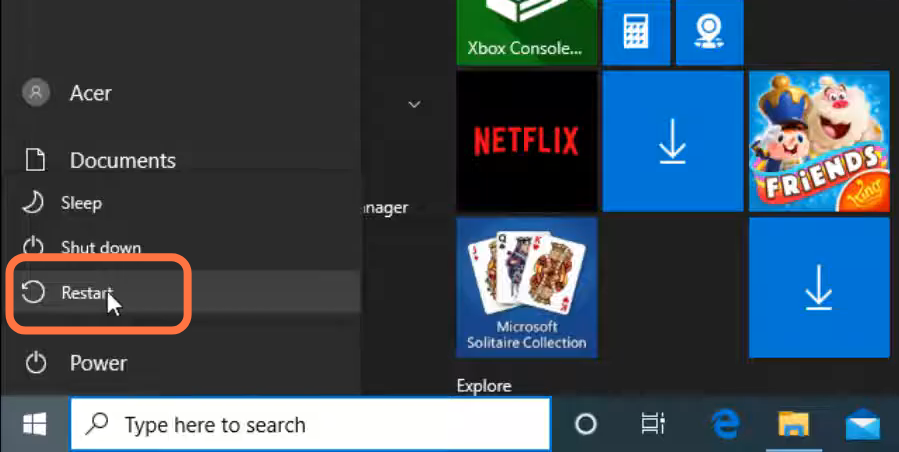Open the Documents folder icon
Screen dimensions: 899x452
click(x=36, y=160)
